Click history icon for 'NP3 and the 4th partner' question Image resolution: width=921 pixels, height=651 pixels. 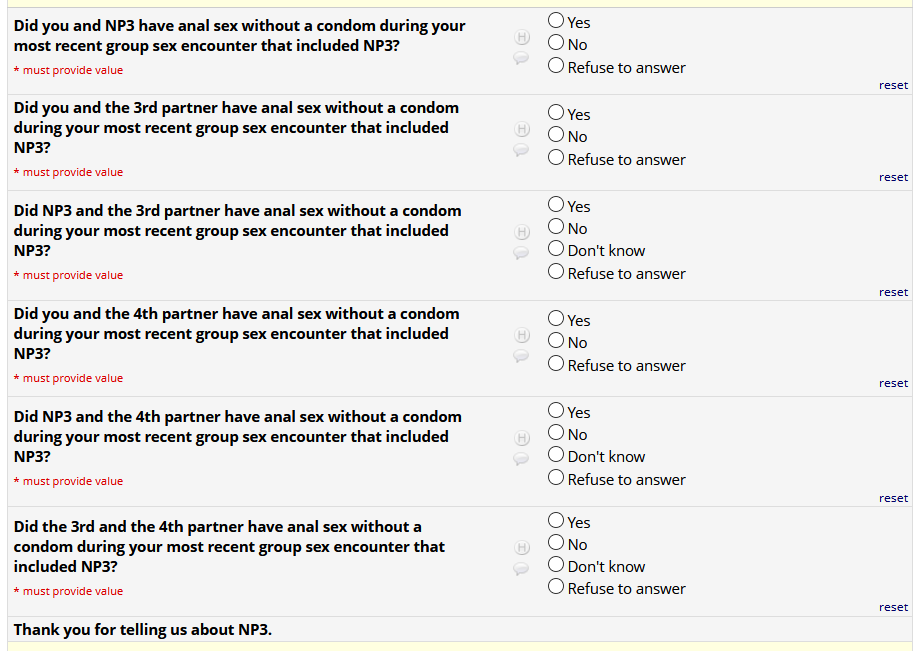click(521, 437)
